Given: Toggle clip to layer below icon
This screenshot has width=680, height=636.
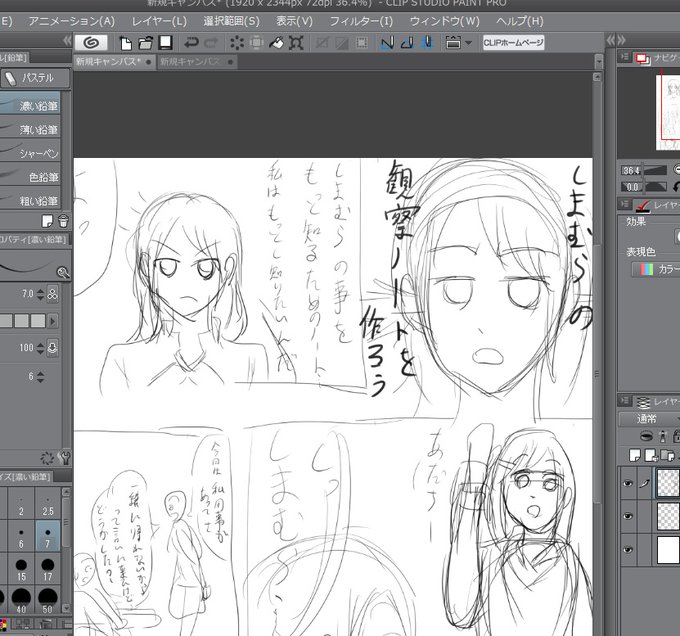Looking at the screenshot, I should coord(646,436).
